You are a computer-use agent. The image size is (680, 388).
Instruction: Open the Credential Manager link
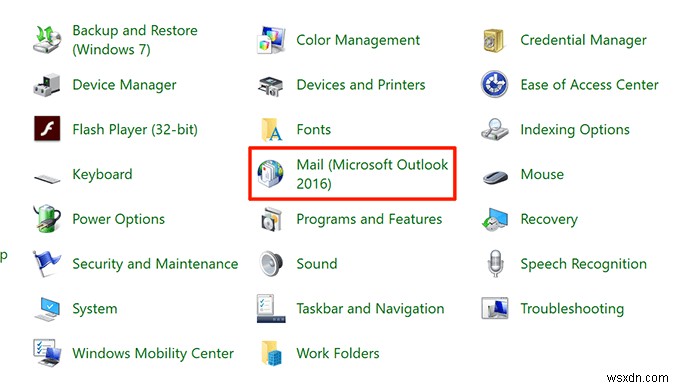pos(583,40)
